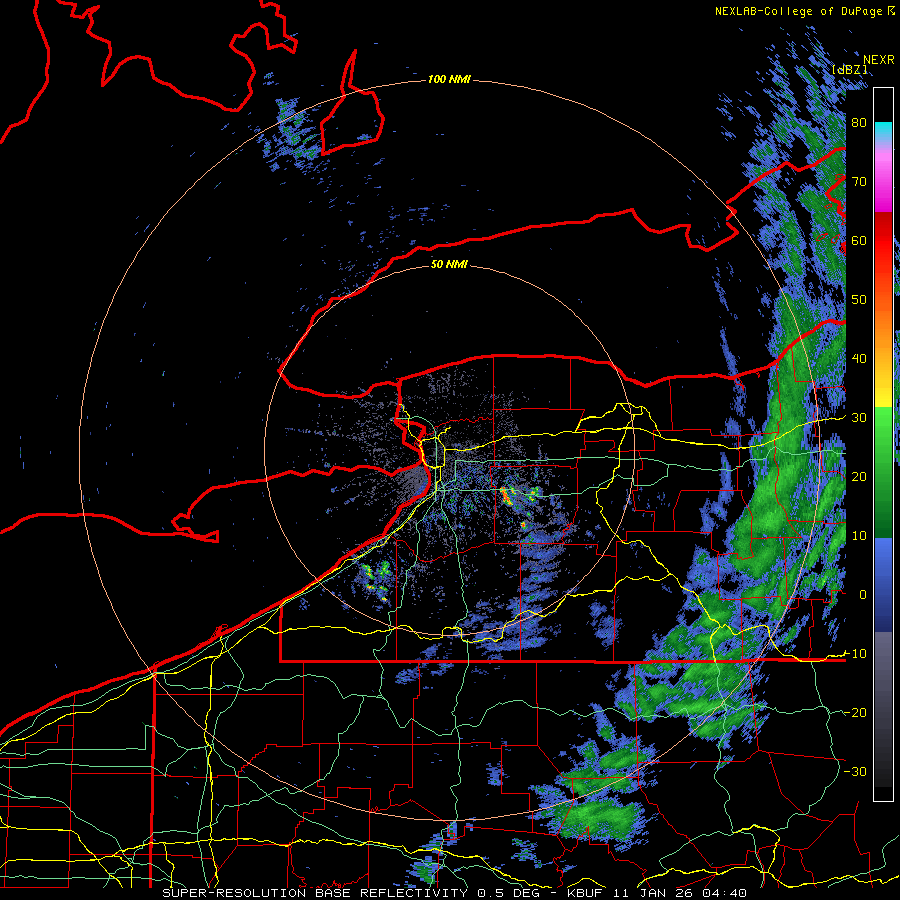
Task: Click the "50 NMI" range ring label
Action: (x=449, y=265)
